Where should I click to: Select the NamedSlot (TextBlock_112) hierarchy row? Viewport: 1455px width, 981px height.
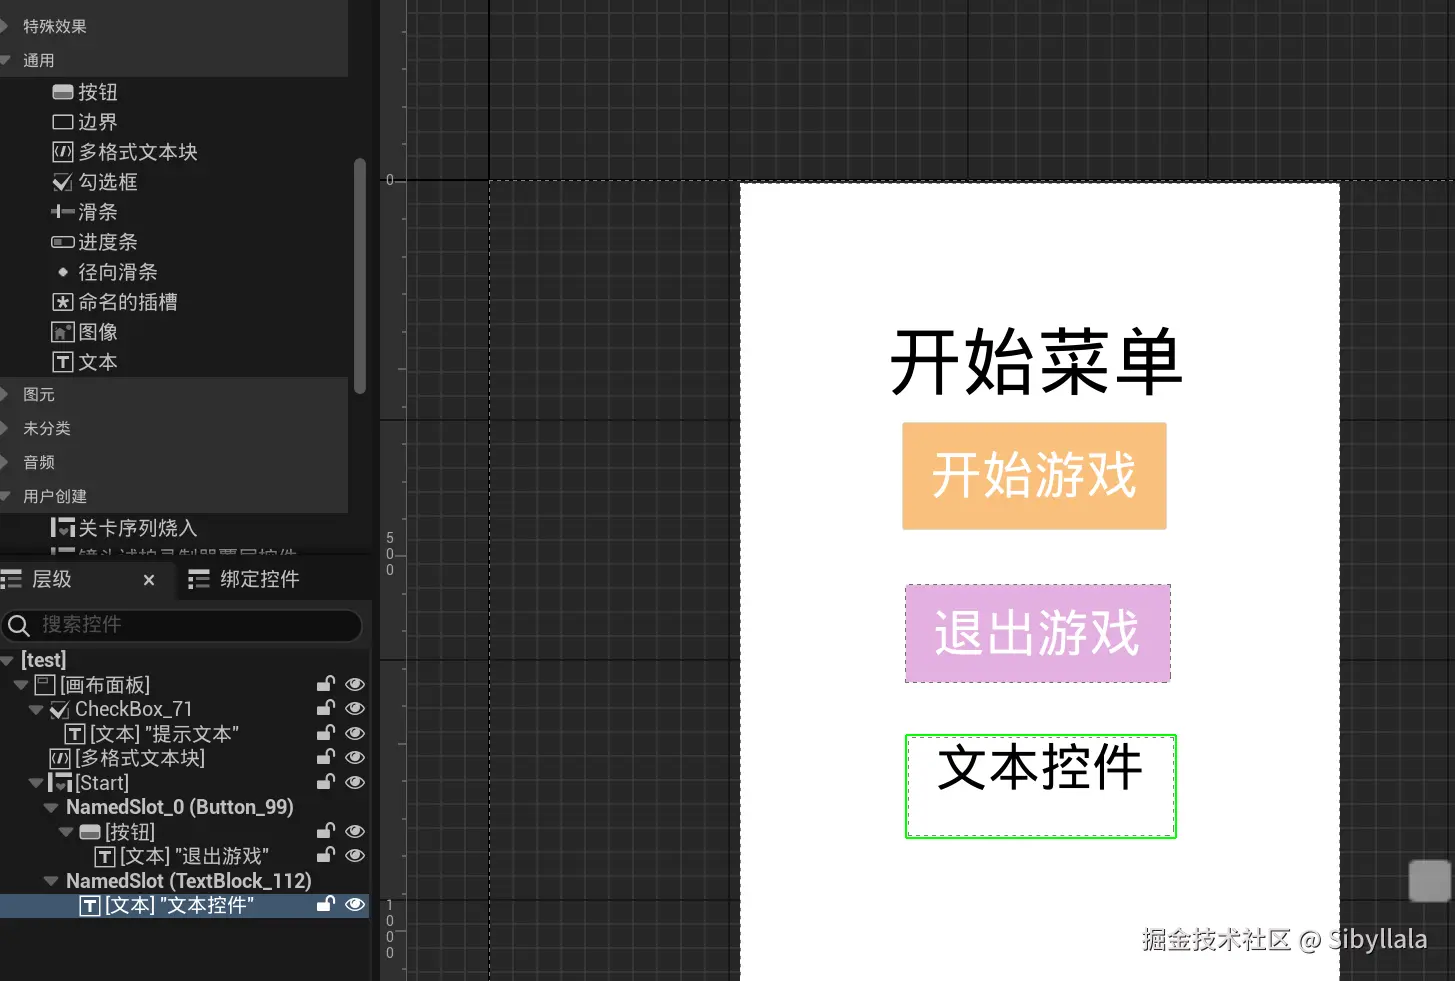tap(184, 881)
